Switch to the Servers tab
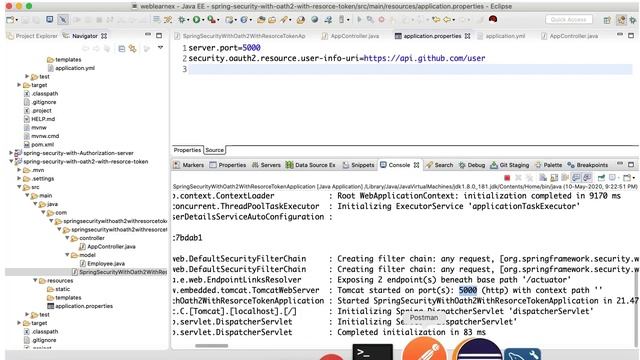This screenshot has height=360, width=640. point(266,165)
